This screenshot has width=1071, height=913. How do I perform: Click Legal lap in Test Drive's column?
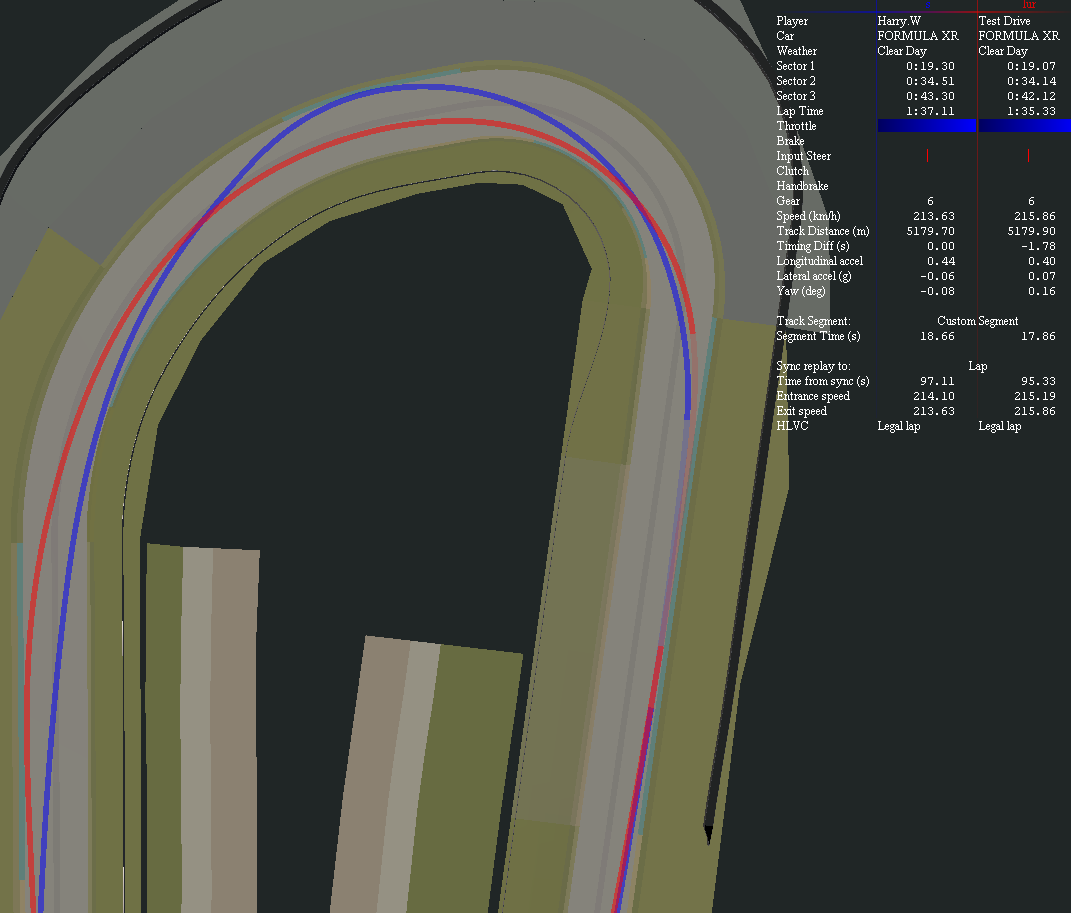(x=1000, y=427)
